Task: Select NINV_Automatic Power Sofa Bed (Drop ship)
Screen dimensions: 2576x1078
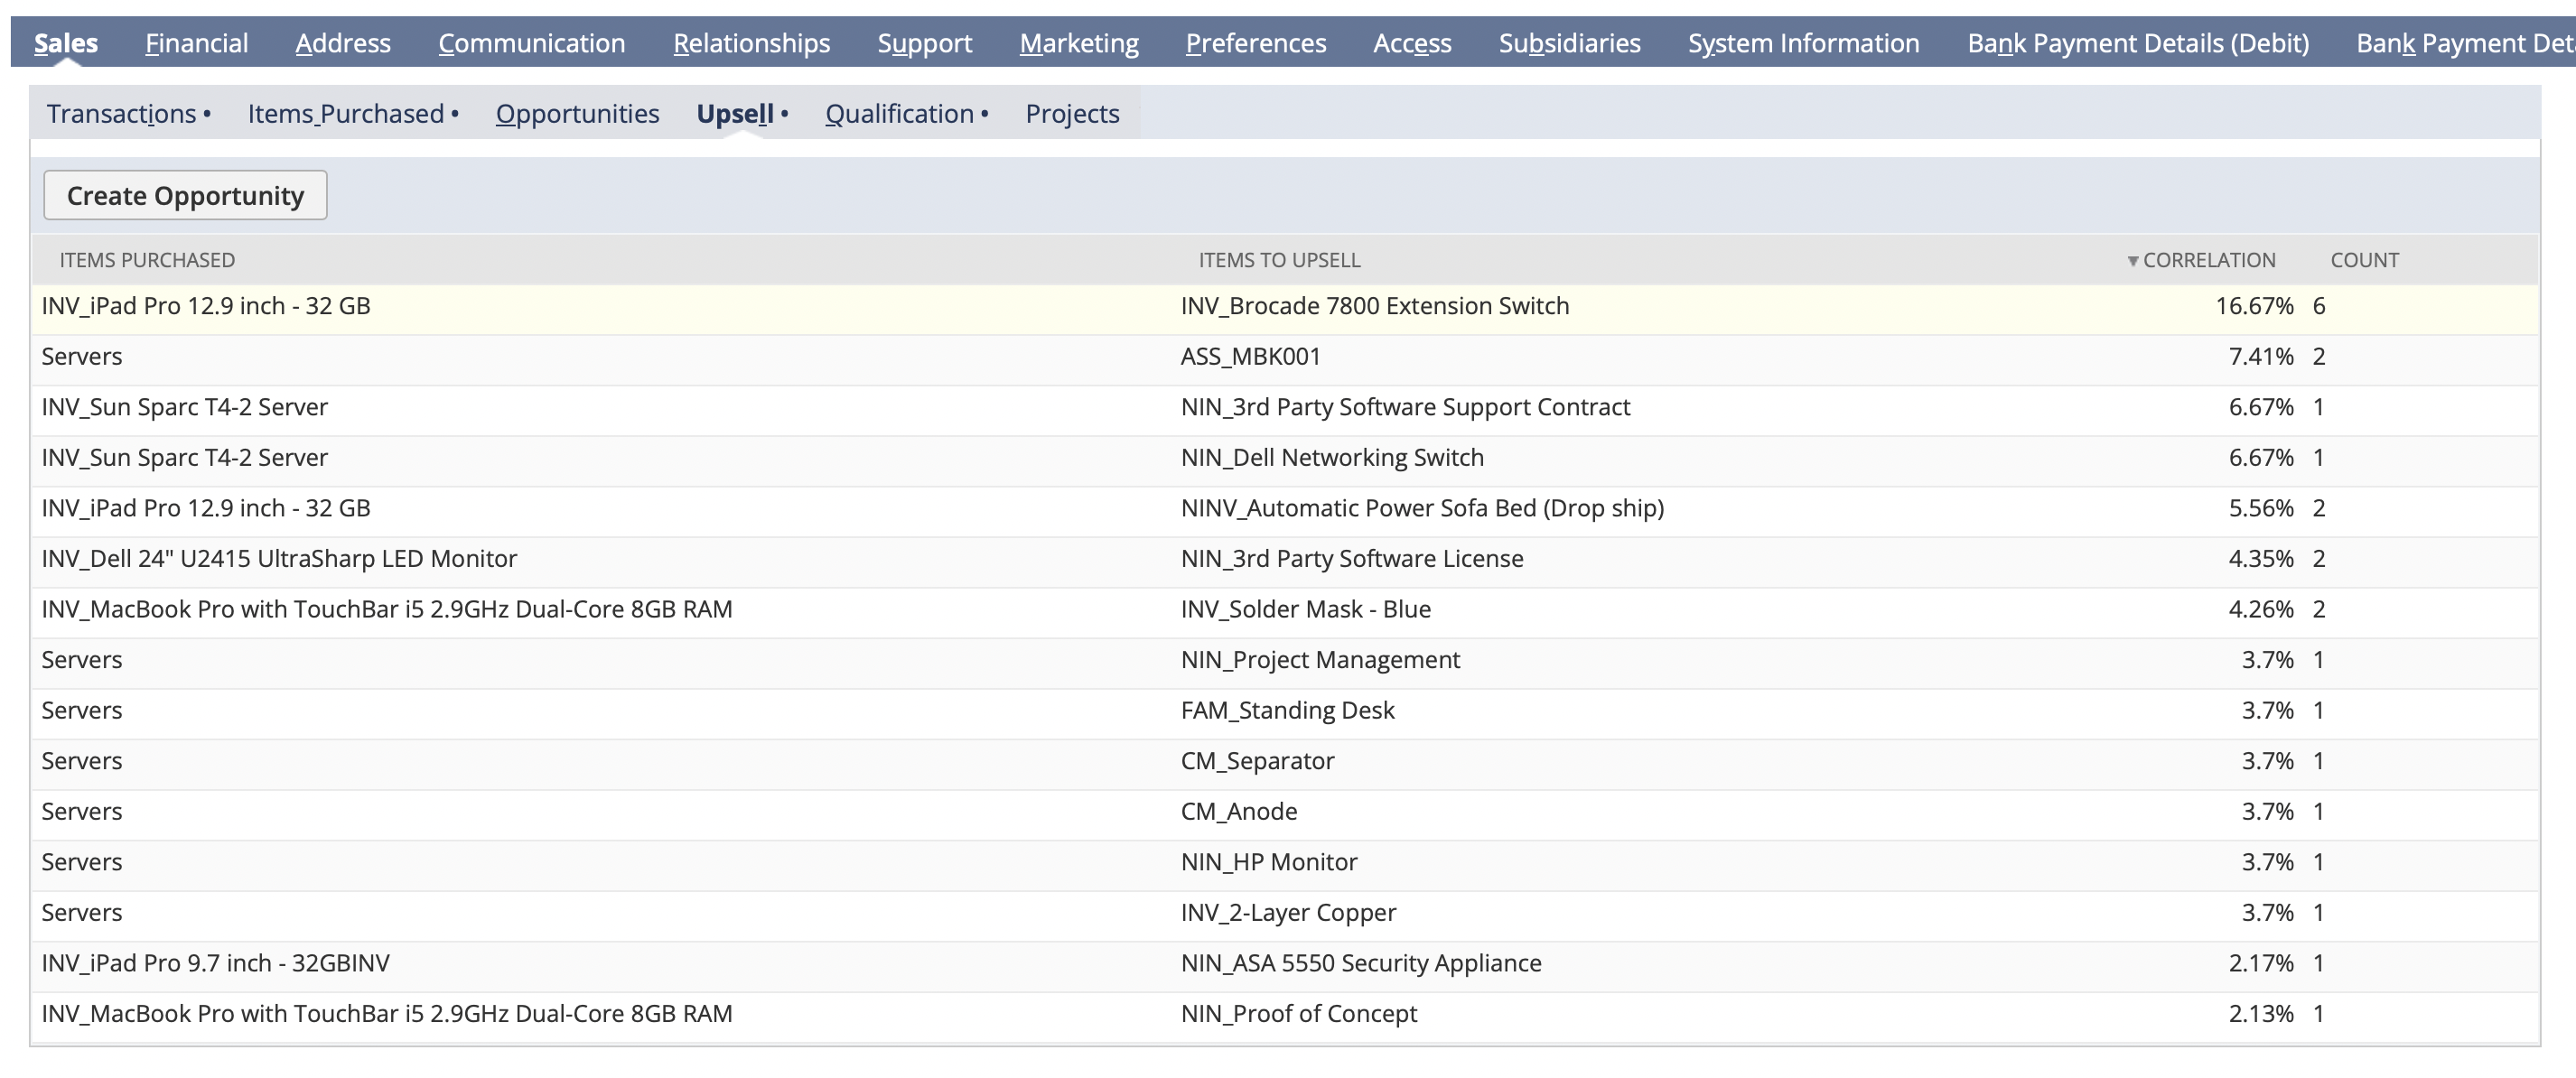Action: point(1422,508)
